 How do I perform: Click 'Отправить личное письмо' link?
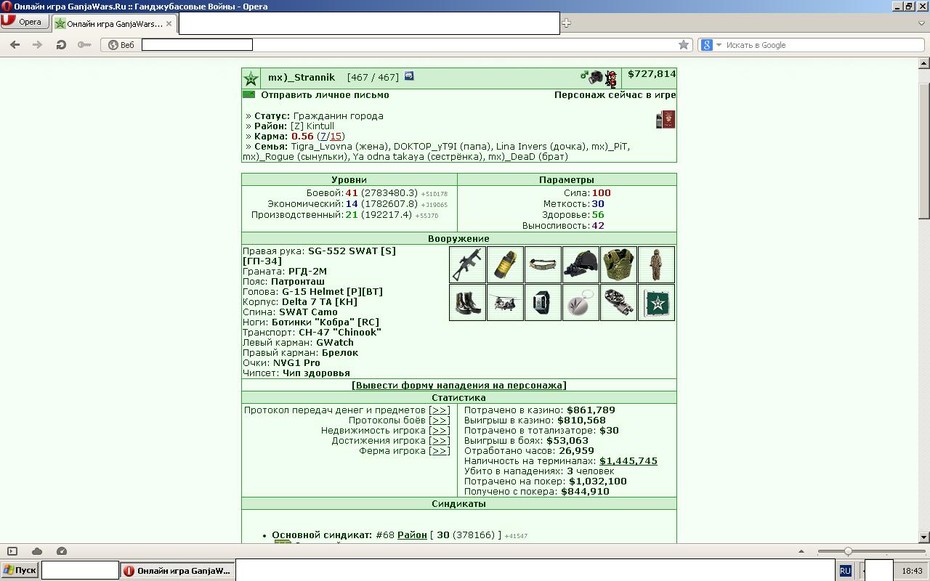click(325, 95)
